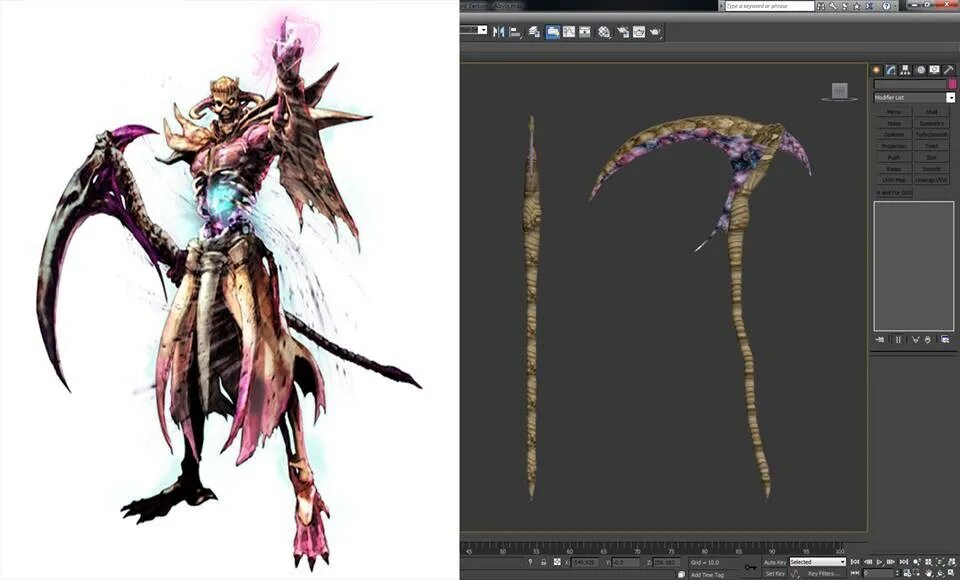Click the Add Time Tag label
This screenshot has height=580, width=960.
coord(707,574)
